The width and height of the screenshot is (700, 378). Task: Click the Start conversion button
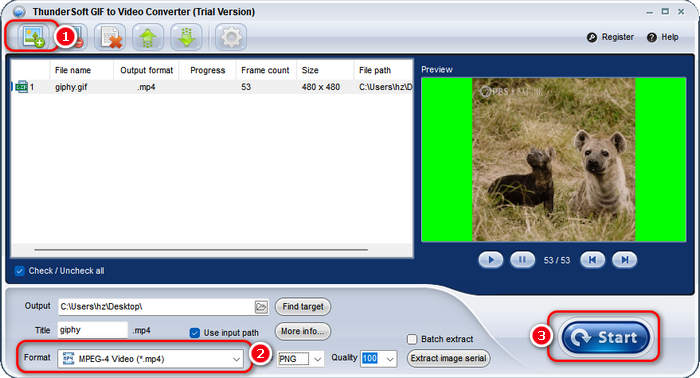click(x=606, y=337)
